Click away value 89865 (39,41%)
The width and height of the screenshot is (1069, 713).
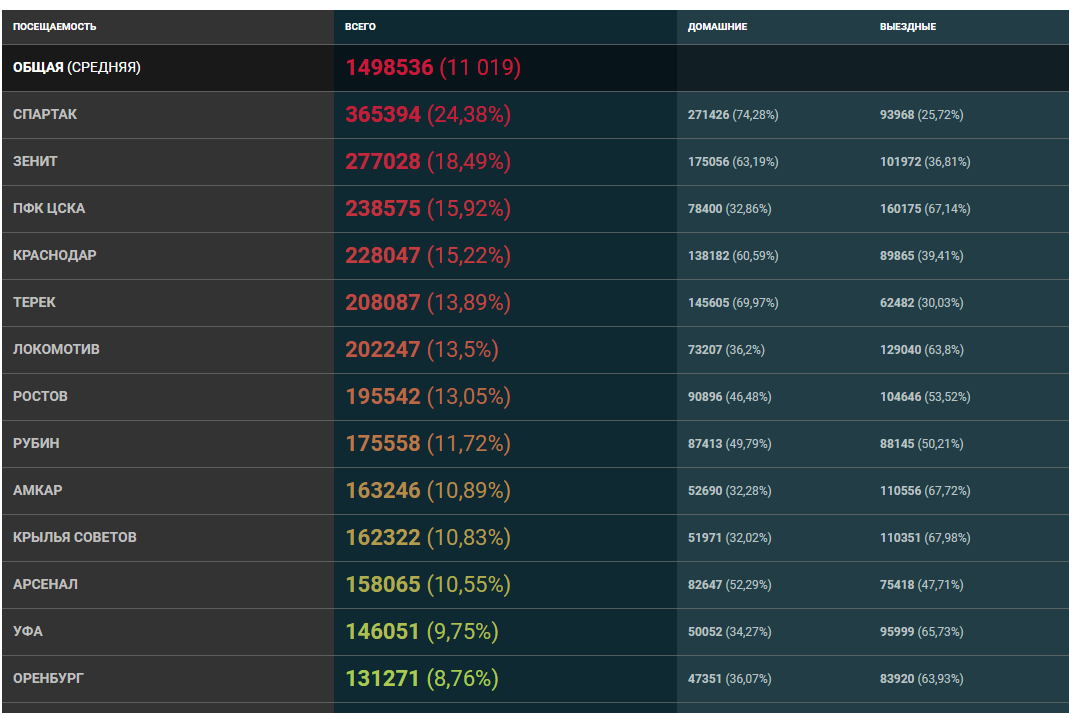(x=921, y=256)
